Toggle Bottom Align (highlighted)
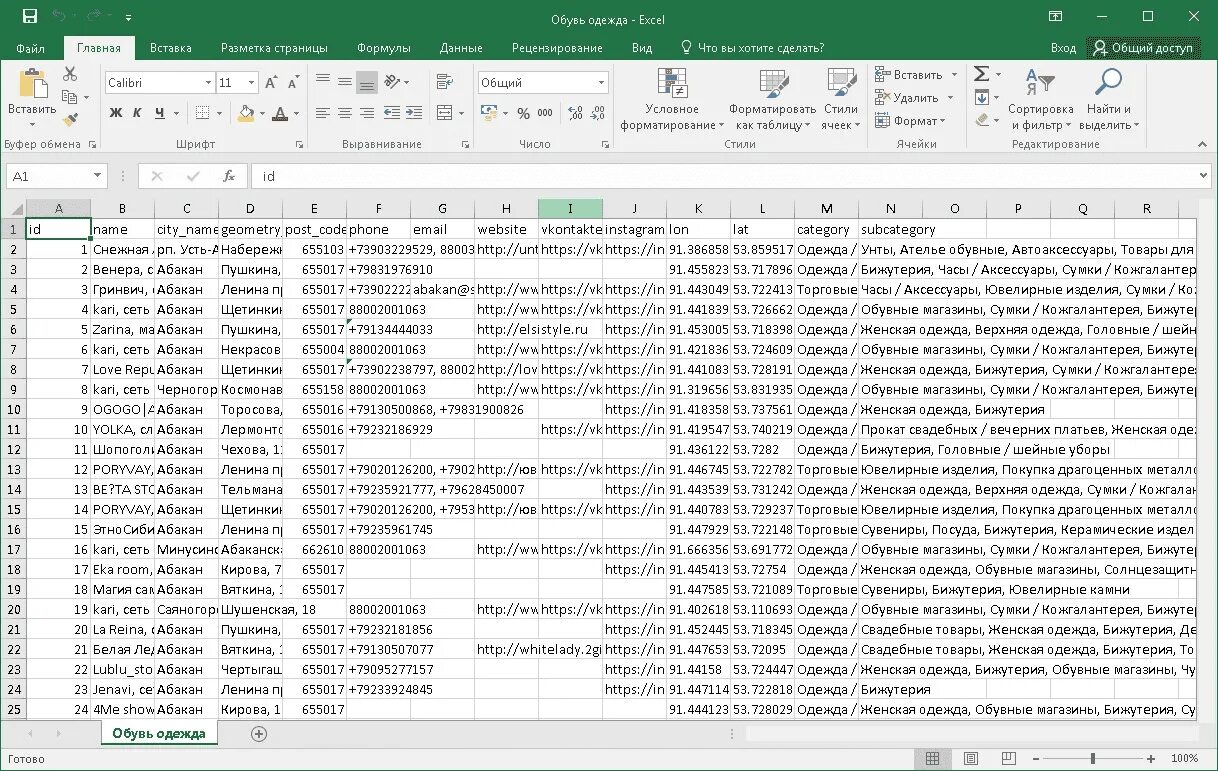 (x=367, y=82)
